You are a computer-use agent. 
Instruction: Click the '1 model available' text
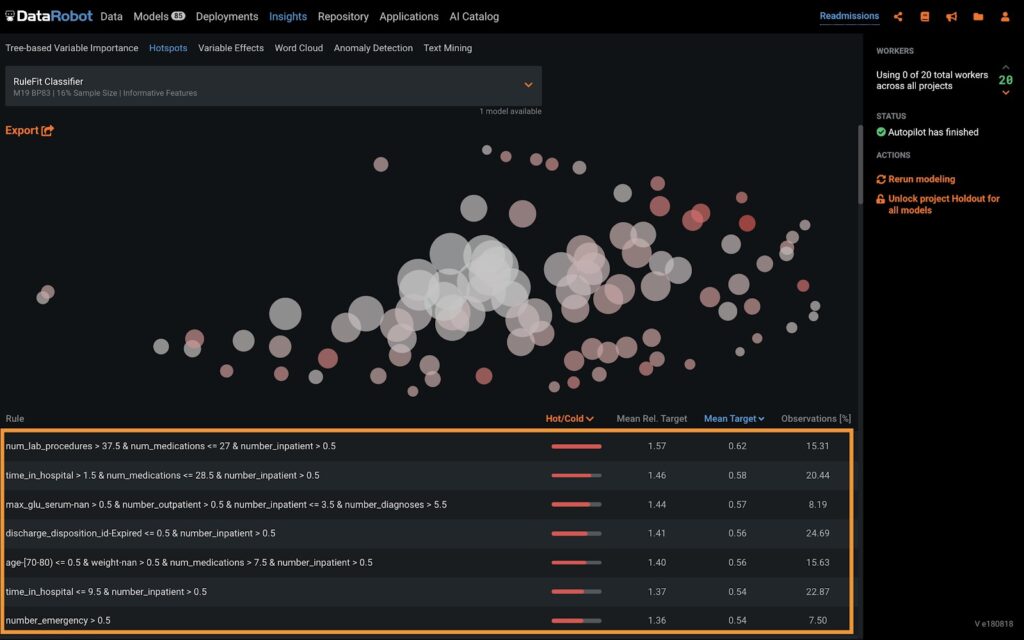click(510, 111)
